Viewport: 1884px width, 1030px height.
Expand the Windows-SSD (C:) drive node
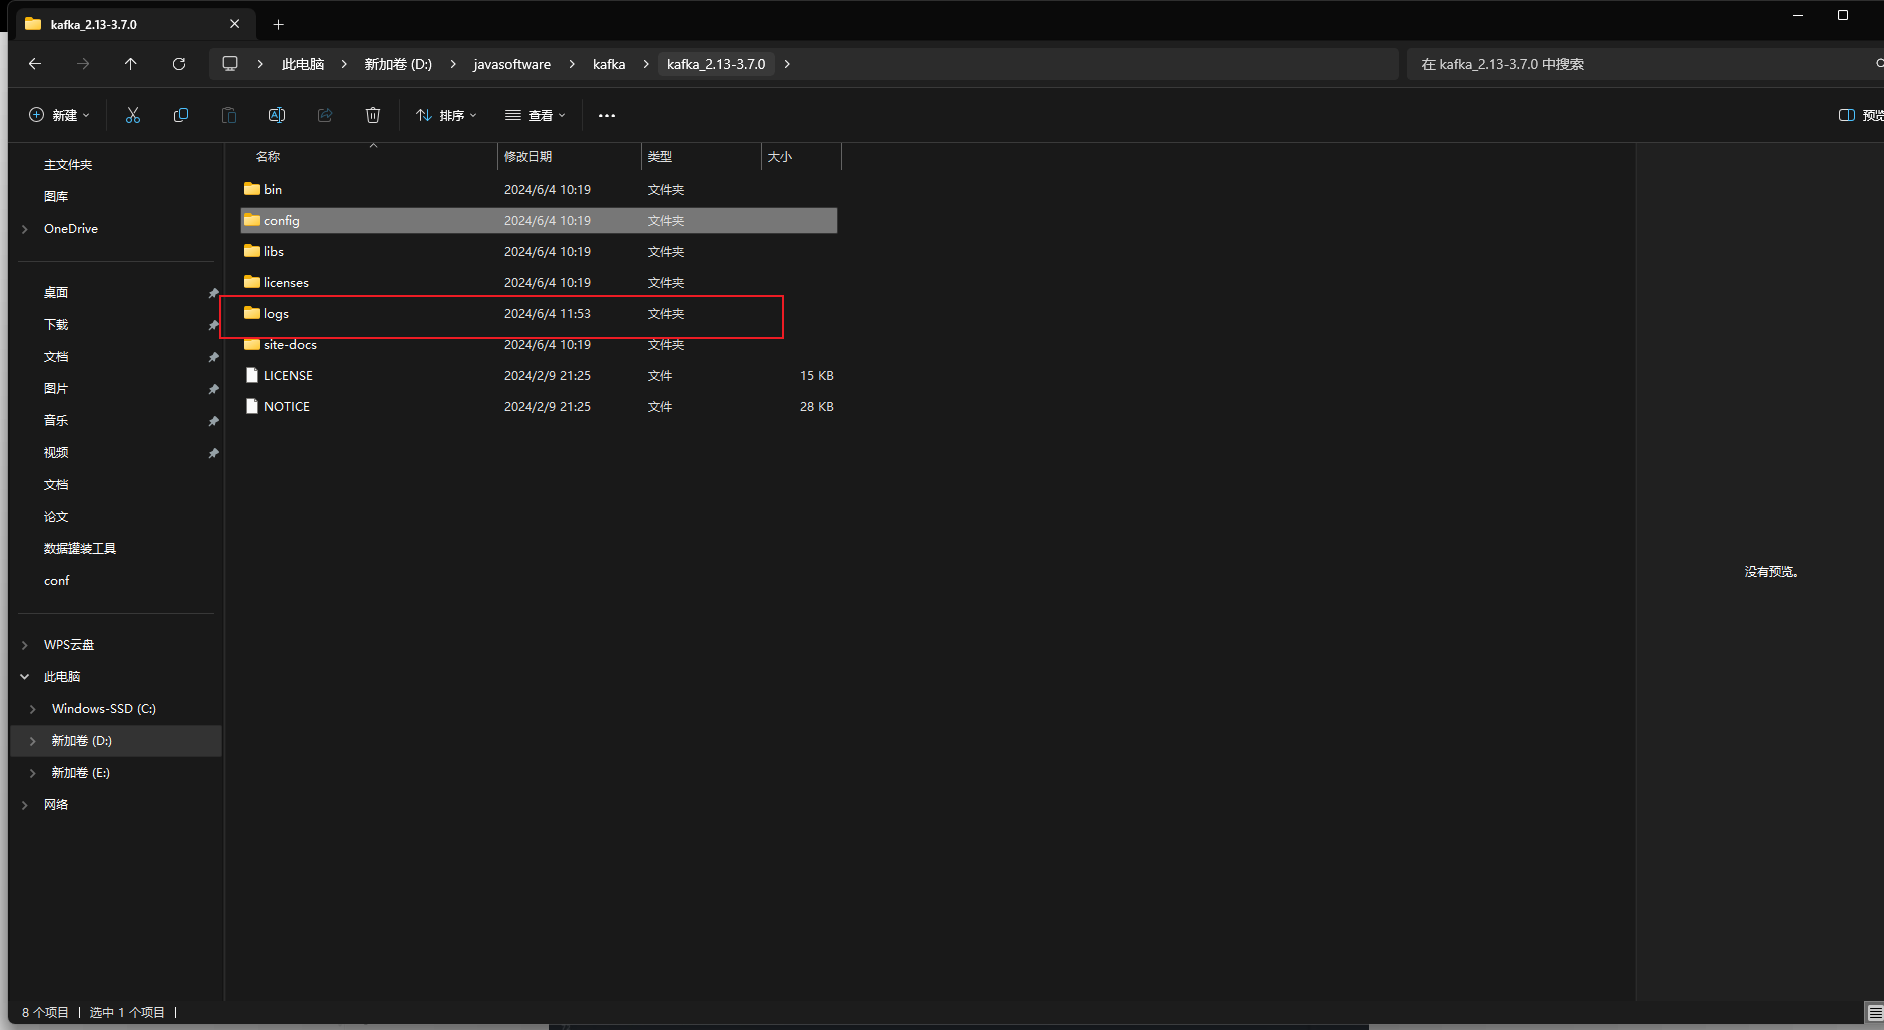[x=33, y=709]
